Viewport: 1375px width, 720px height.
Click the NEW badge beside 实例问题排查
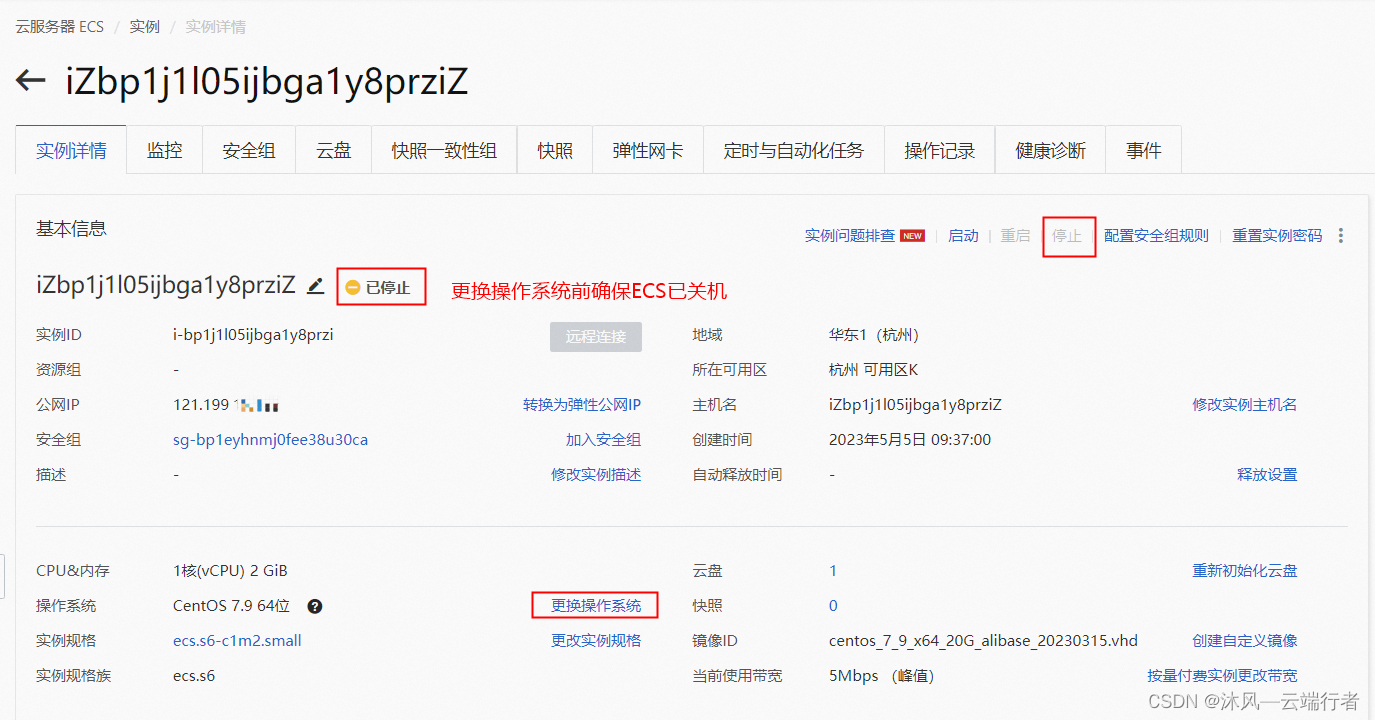click(912, 236)
